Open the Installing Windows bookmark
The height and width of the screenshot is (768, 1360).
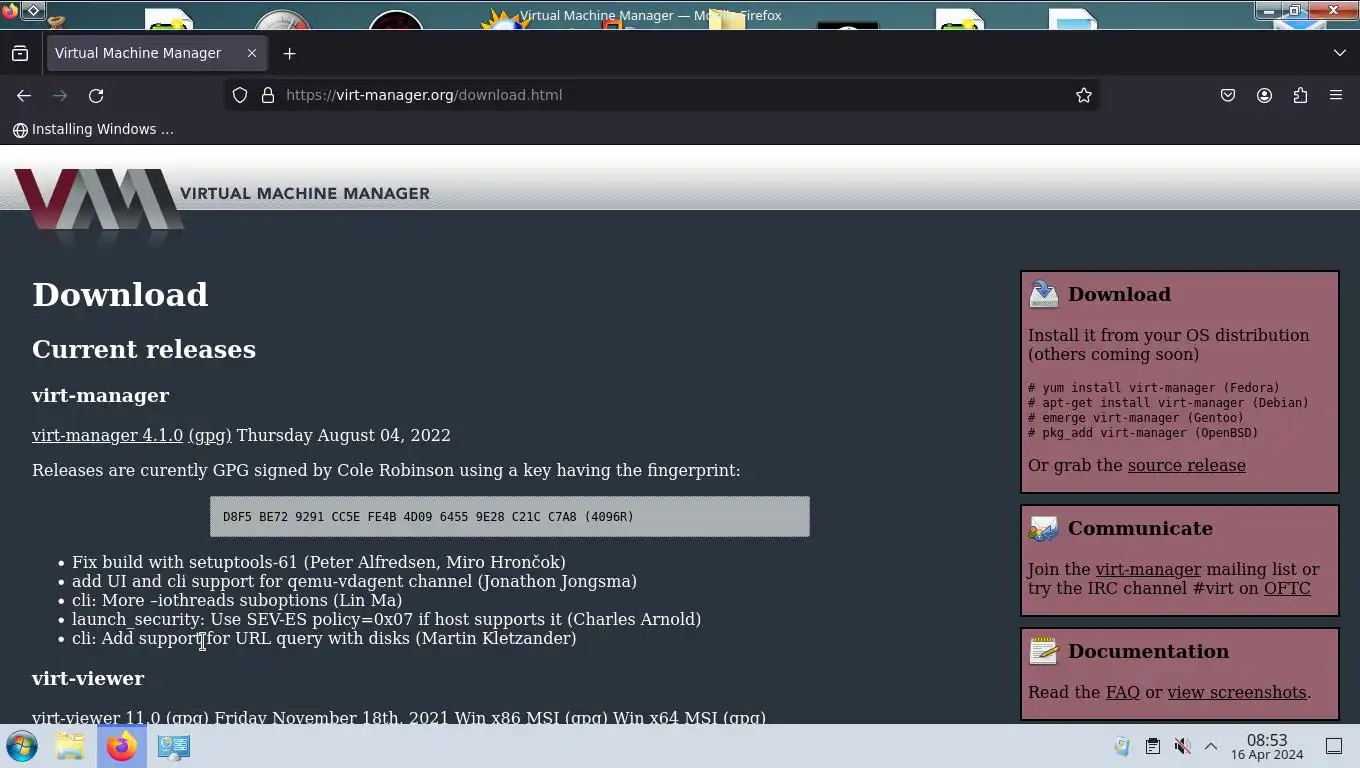tap(93, 129)
